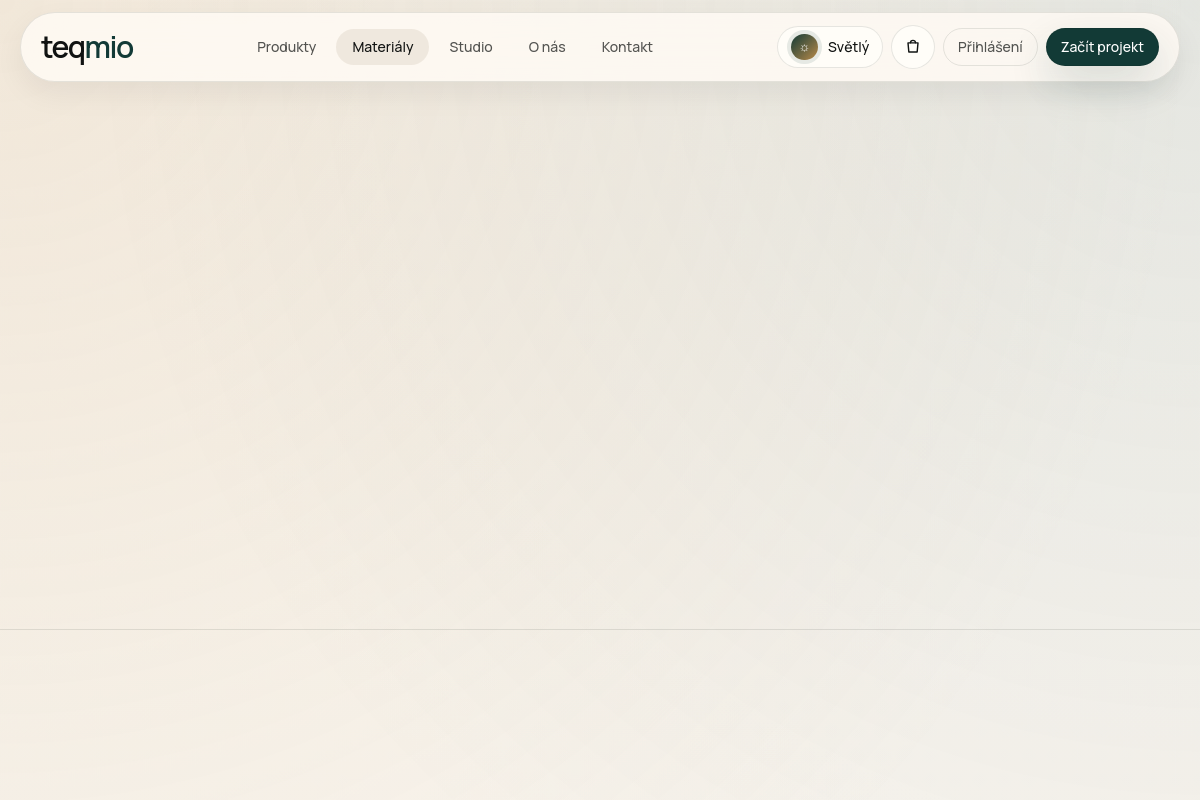Go to teqmio home via logo
1200x800 pixels.
tap(87, 47)
